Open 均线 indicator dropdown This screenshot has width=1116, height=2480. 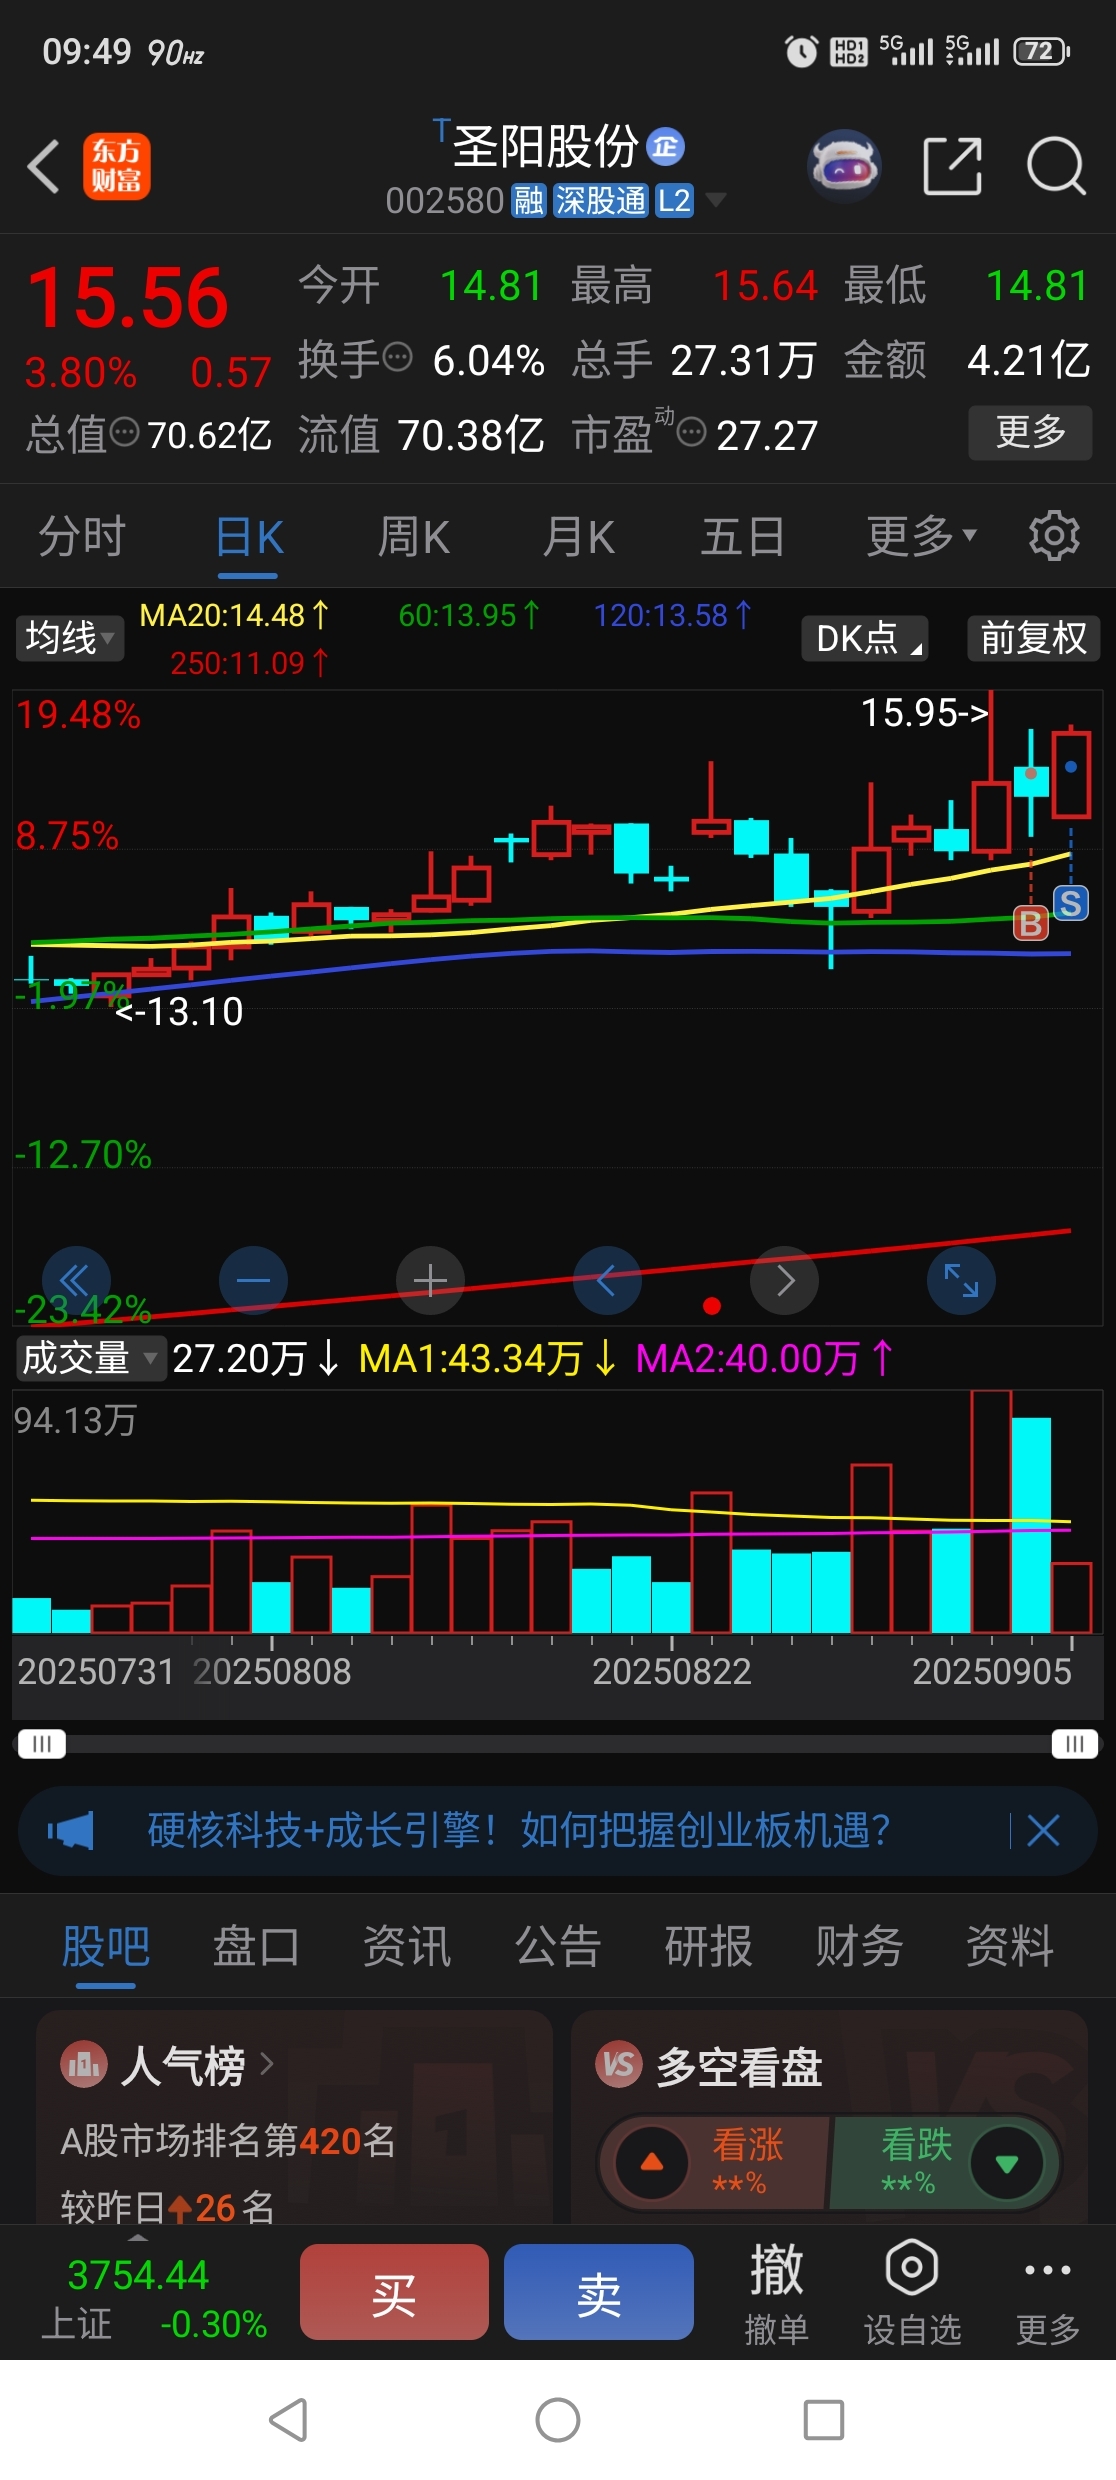click(x=69, y=638)
